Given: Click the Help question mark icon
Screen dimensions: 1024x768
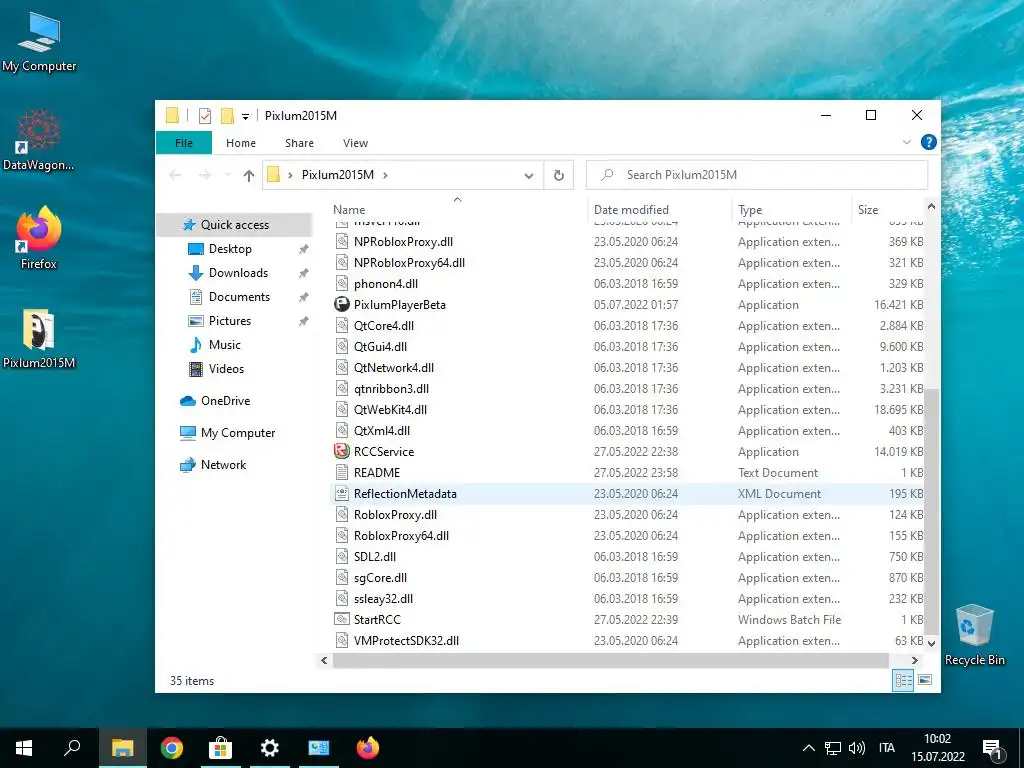Looking at the screenshot, I should pos(928,142).
